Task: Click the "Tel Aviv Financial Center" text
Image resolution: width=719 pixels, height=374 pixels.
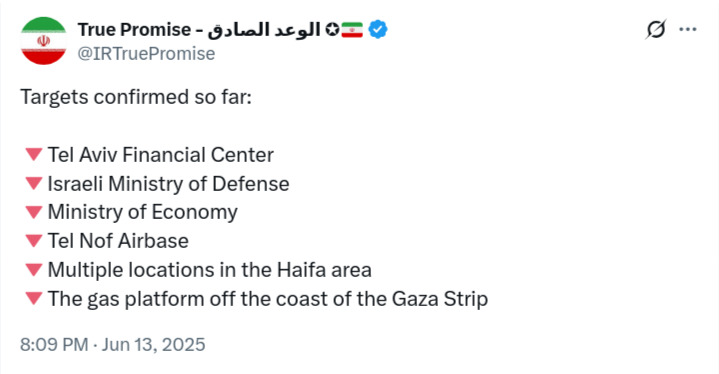Action: pos(161,155)
